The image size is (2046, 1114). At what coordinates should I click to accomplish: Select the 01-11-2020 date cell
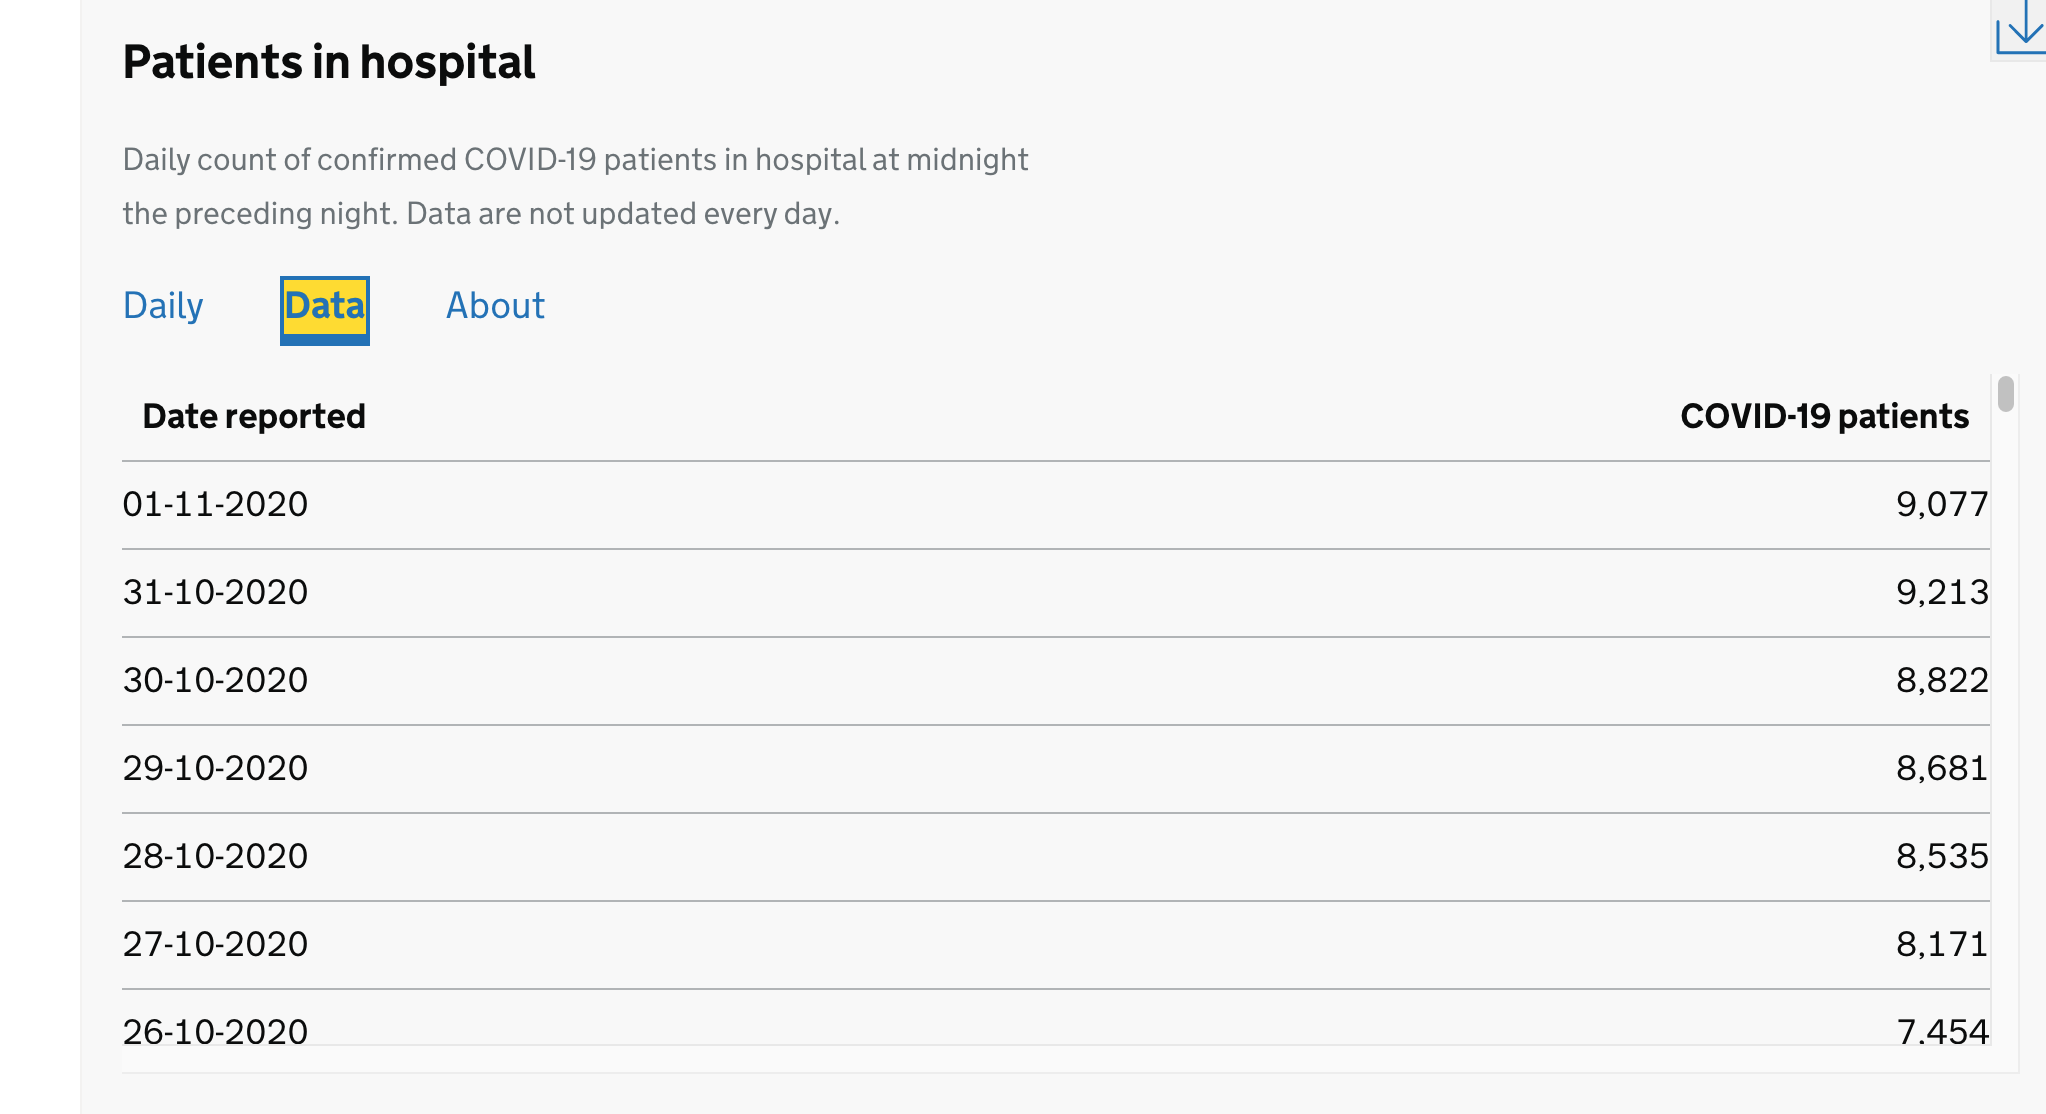click(215, 504)
